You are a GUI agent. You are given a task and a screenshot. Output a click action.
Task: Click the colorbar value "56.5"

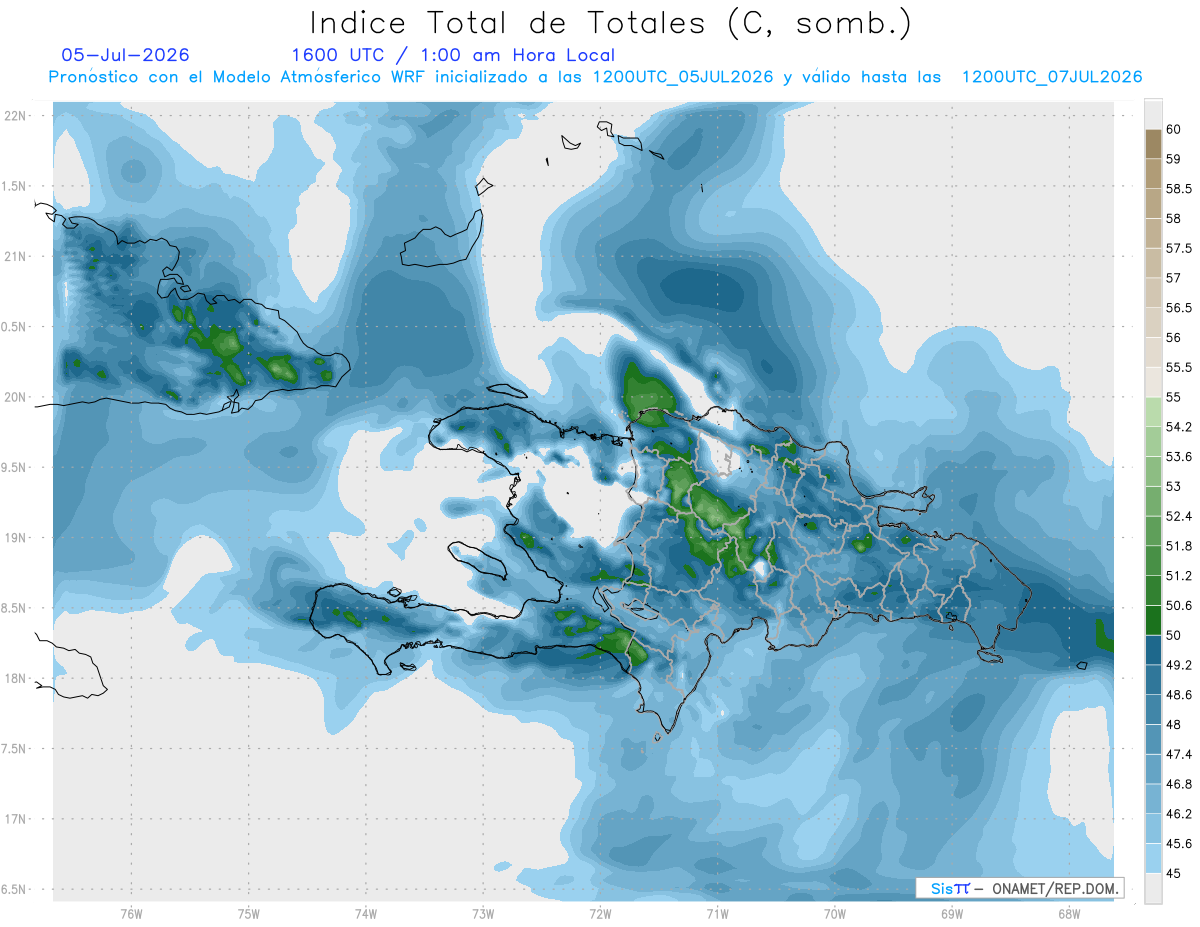1178,307
